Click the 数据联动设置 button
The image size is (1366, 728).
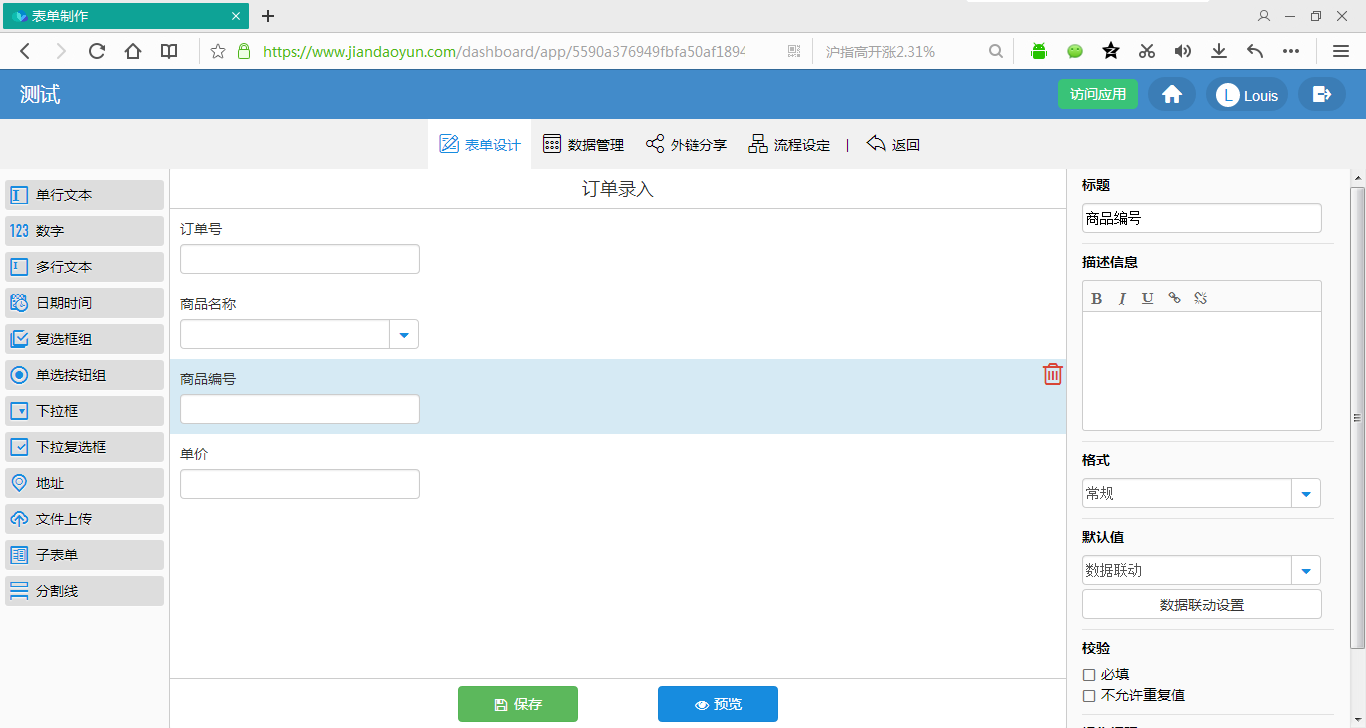tap(1201, 605)
